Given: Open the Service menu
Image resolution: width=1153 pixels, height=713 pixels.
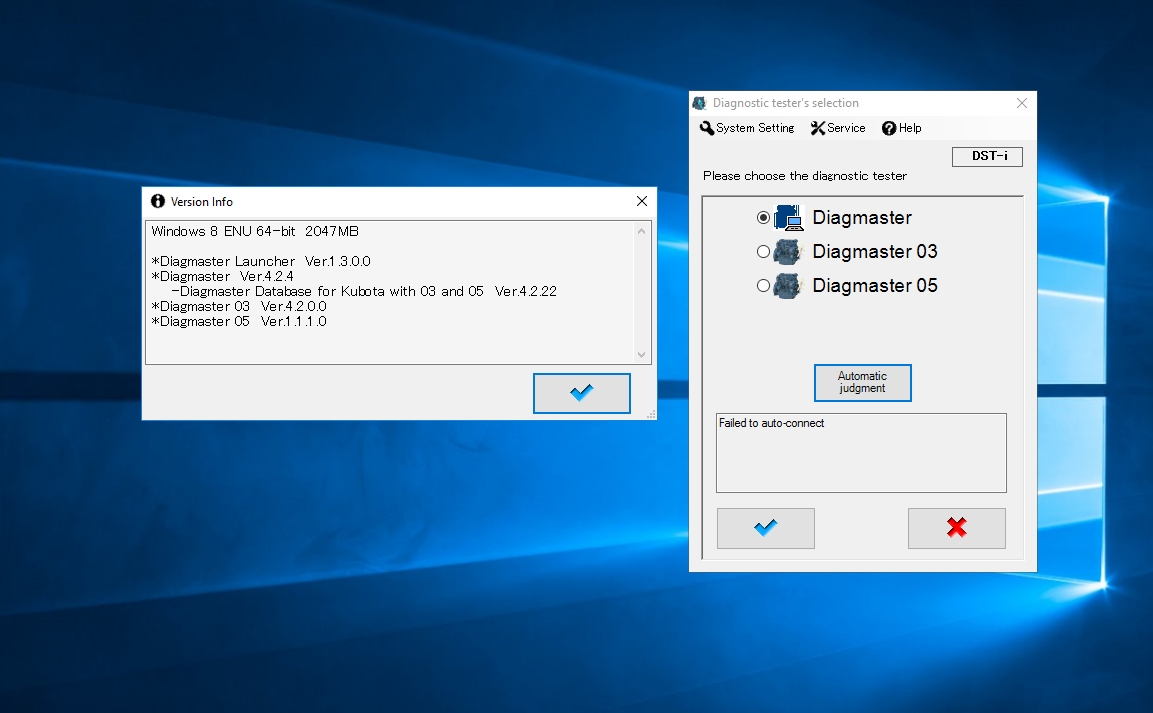Looking at the screenshot, I should tap(846, 128).
